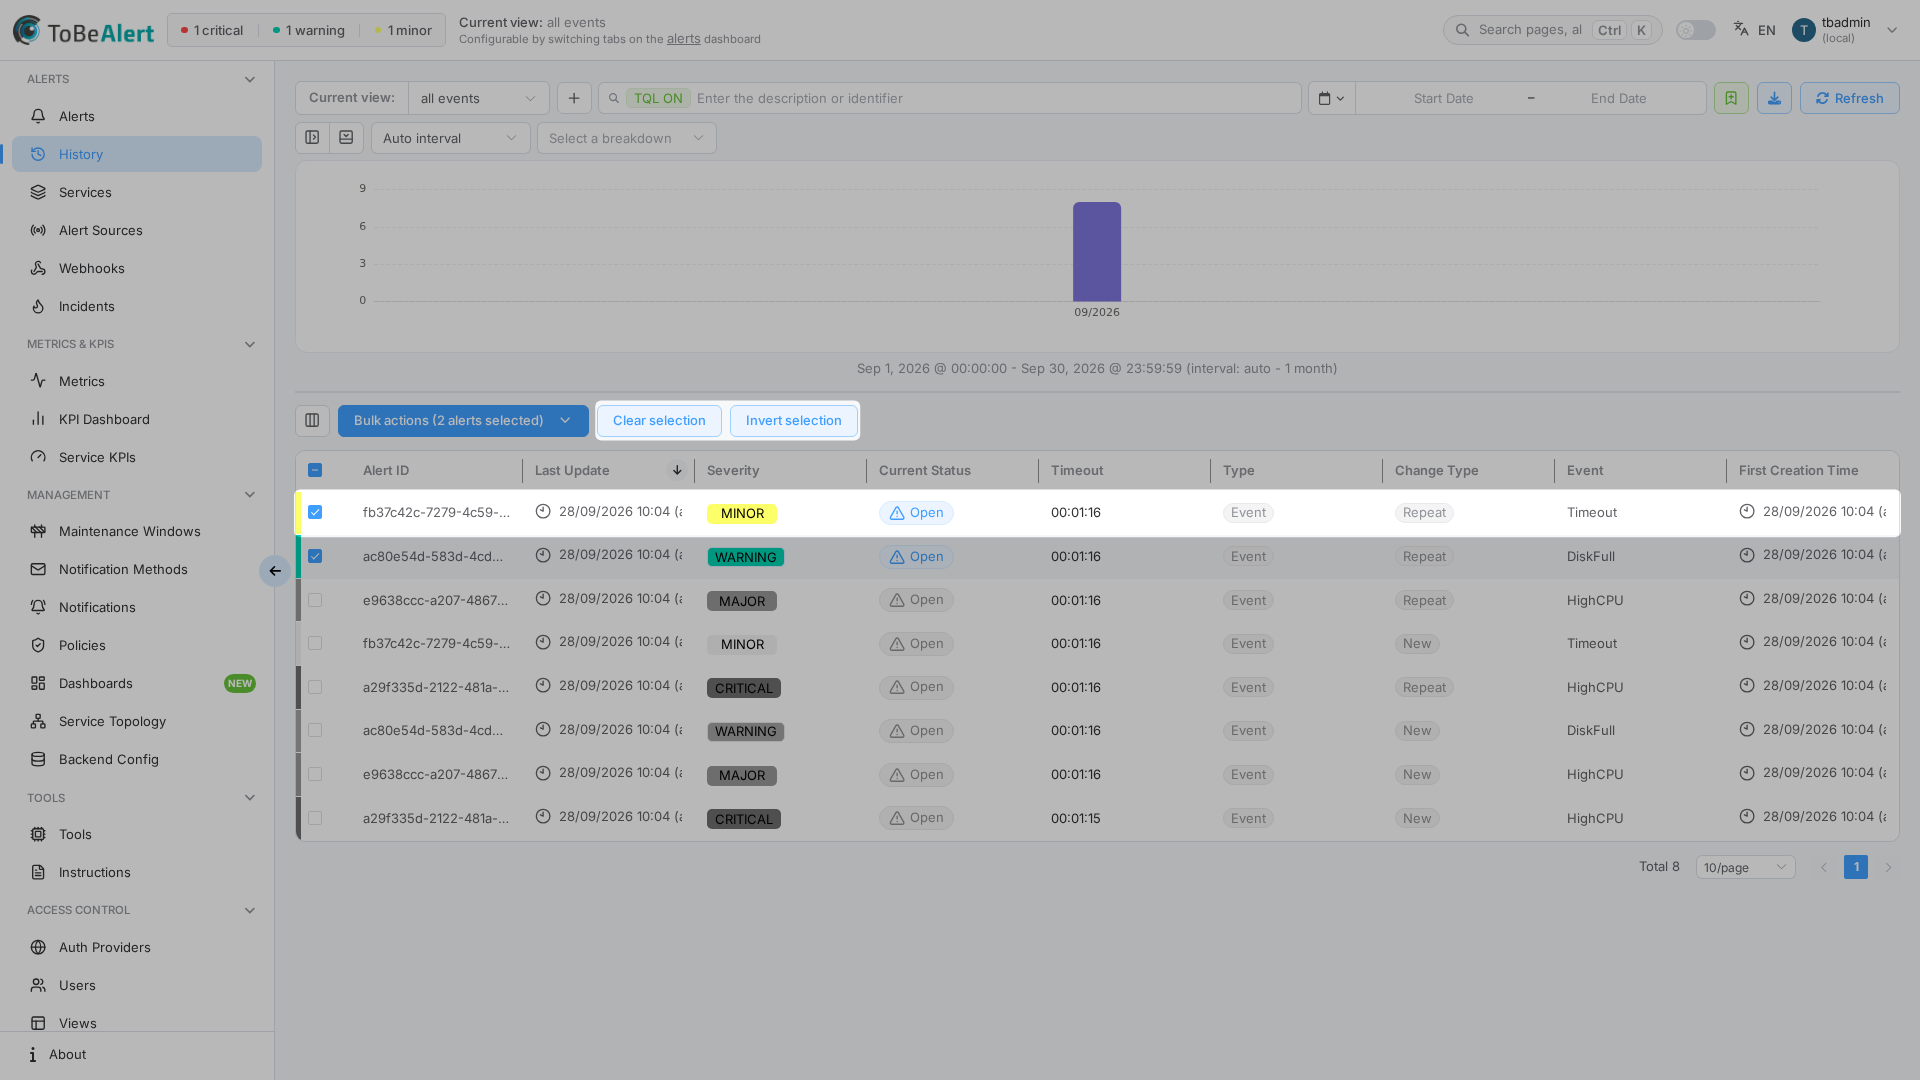This screenshot has height=1080, width=1920.
Task: Toggle the select-all header checkbox
Action: tap(315, 470)
